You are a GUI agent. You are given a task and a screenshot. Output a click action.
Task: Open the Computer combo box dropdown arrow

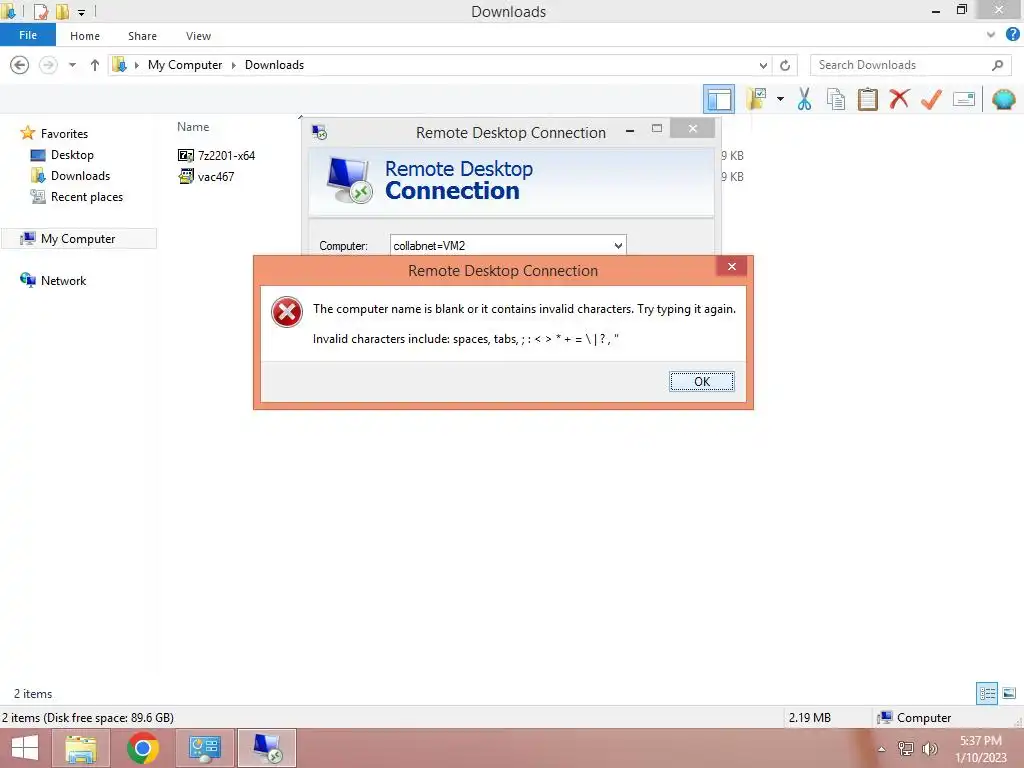pyautogui.click(x=618, y=246)
